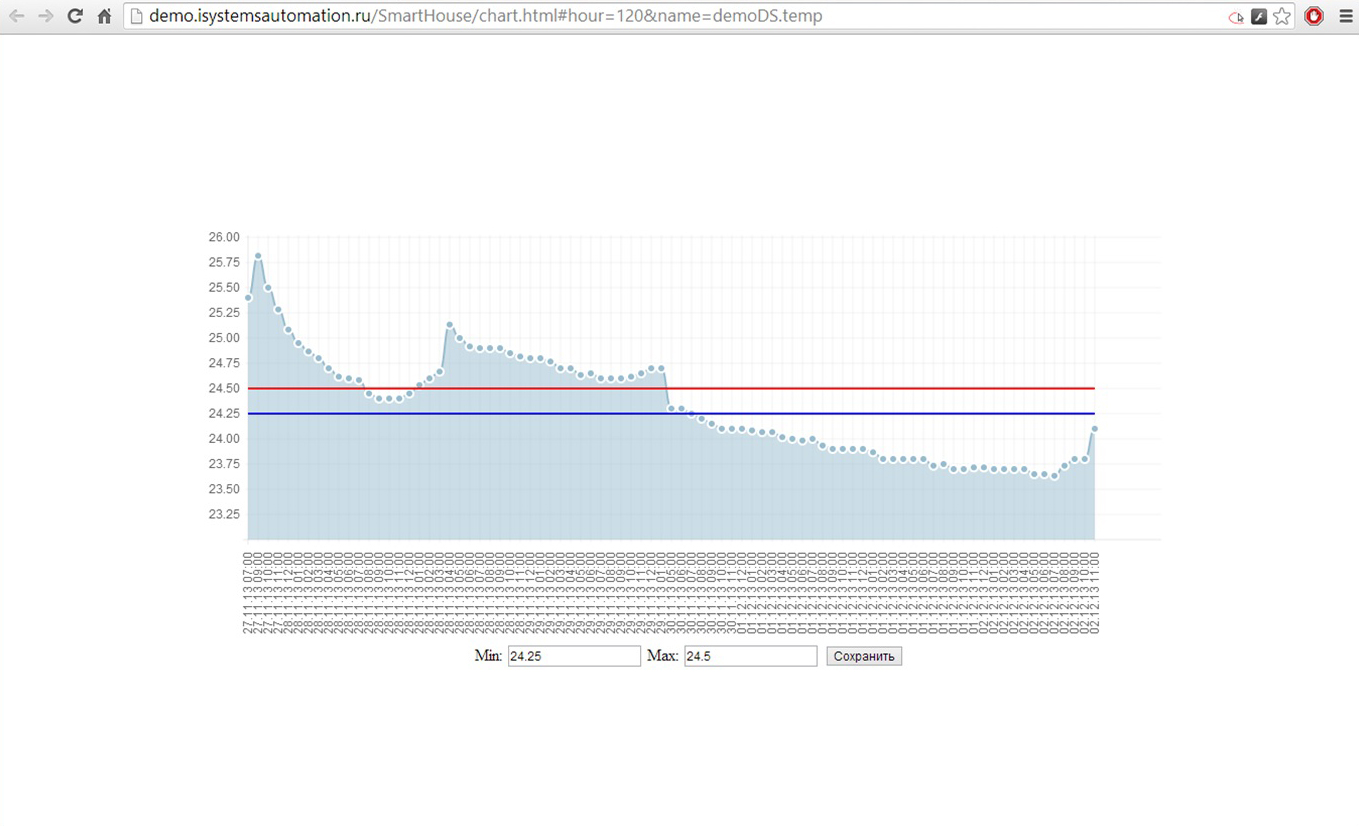Screen dimensions: 1359x826
Task: Go forward to the next page
Action: pos(46,16)
